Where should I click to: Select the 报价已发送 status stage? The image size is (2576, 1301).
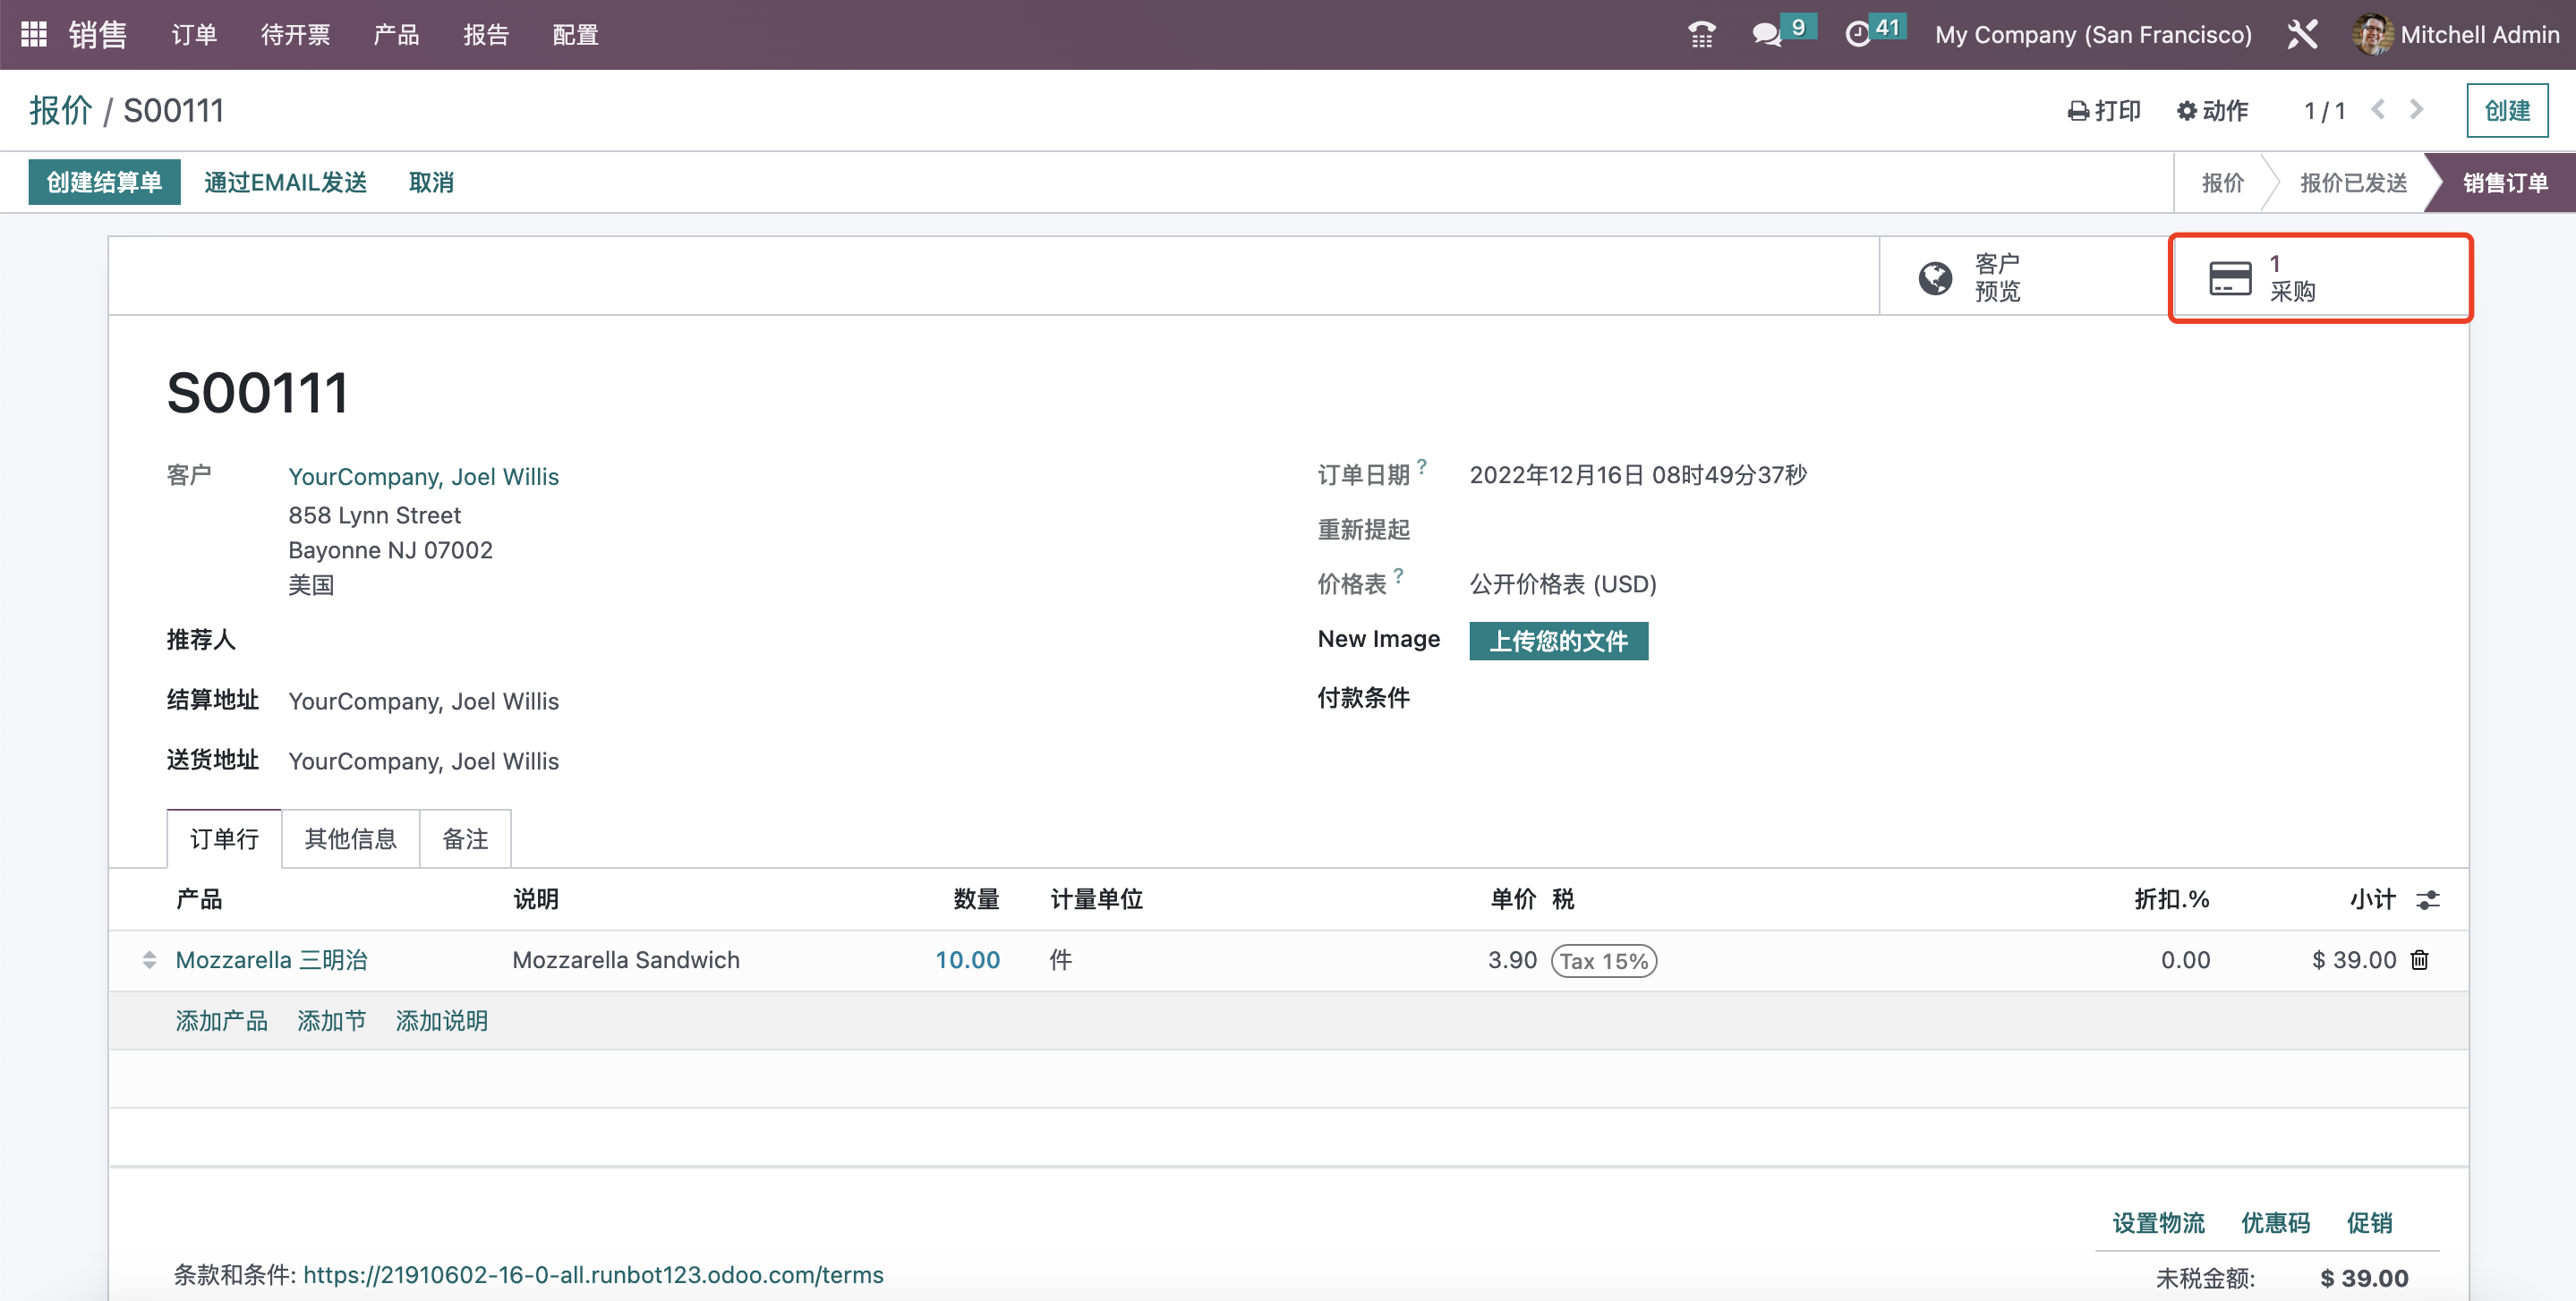[x=2353, y=182]
